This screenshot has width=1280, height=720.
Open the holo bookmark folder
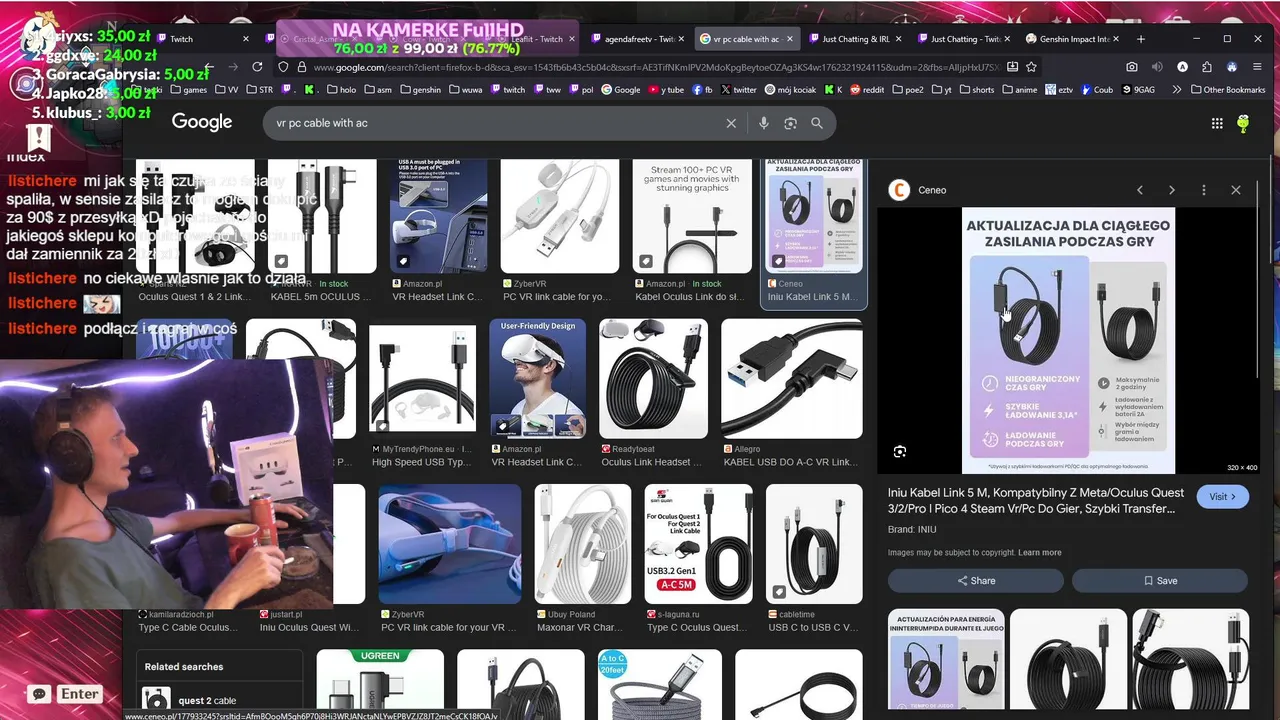[x=341, y=89]
